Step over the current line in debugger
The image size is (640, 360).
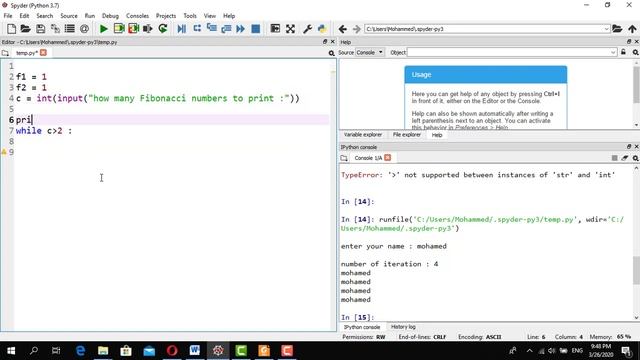(x=197, y=29)
